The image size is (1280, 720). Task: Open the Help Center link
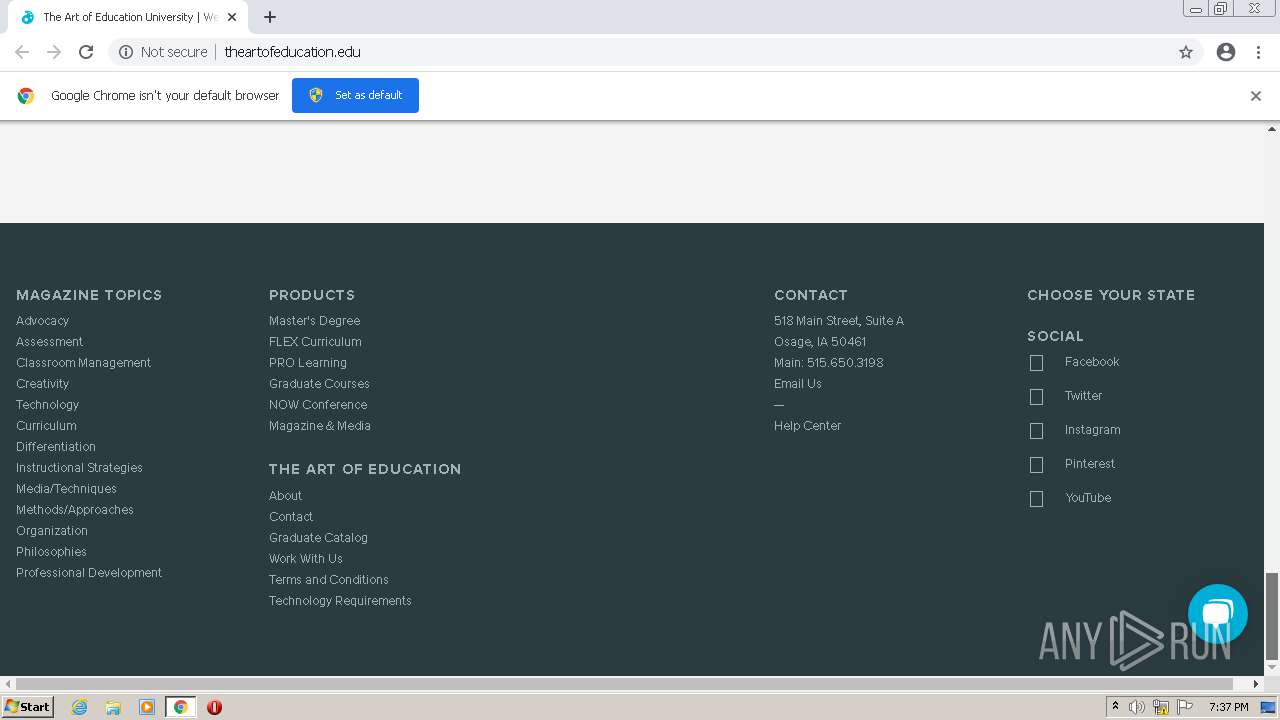[807, 426]
